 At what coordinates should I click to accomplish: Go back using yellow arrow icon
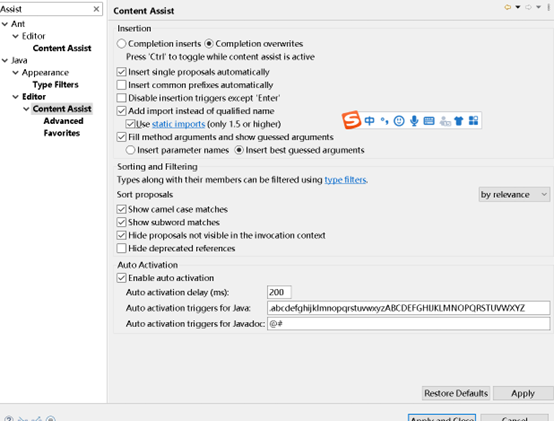pyautogui.click(x=507, y=7)
